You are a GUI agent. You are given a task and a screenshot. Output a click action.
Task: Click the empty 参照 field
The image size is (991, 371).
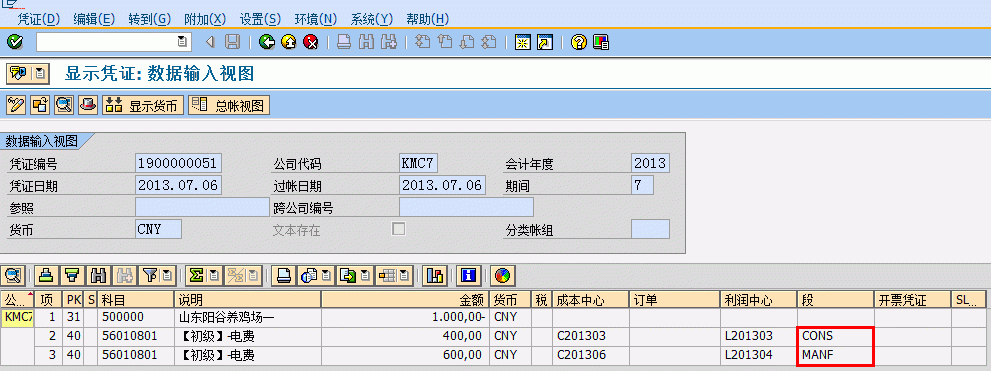pos(202,207)
